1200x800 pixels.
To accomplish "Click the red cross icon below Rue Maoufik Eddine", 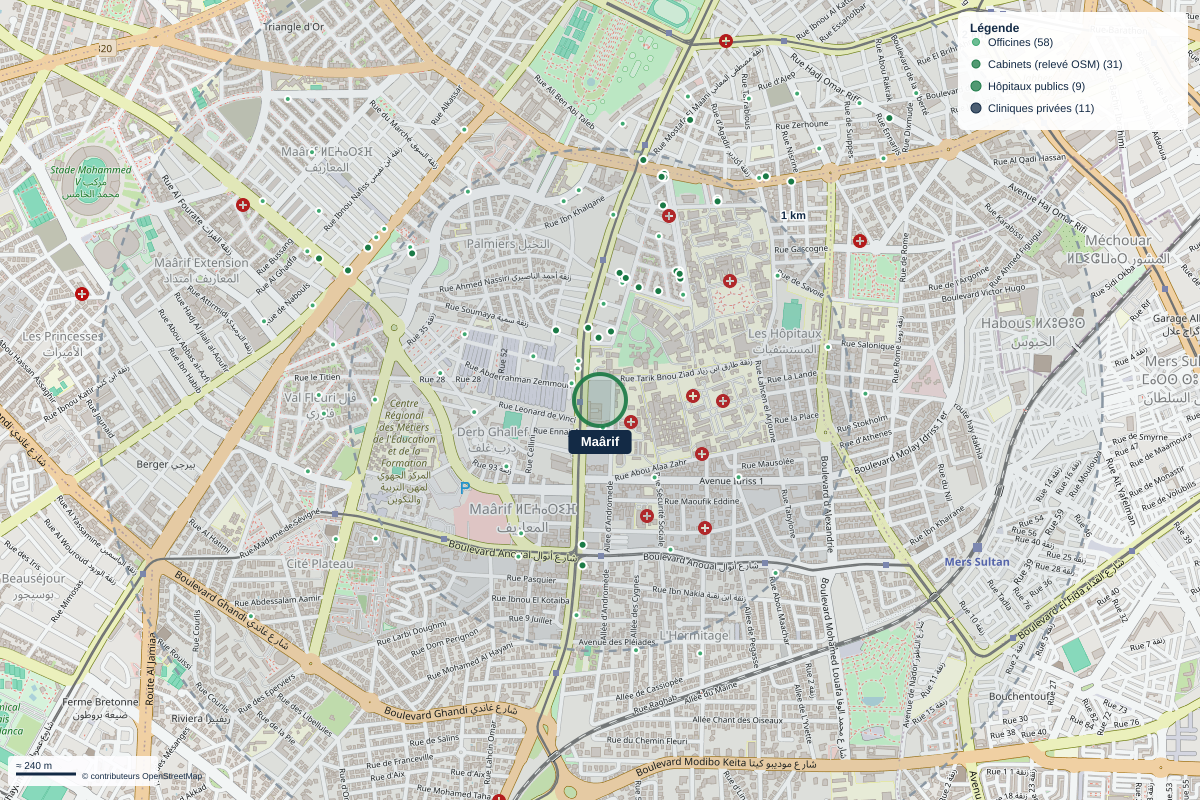I will click(705, 528).
